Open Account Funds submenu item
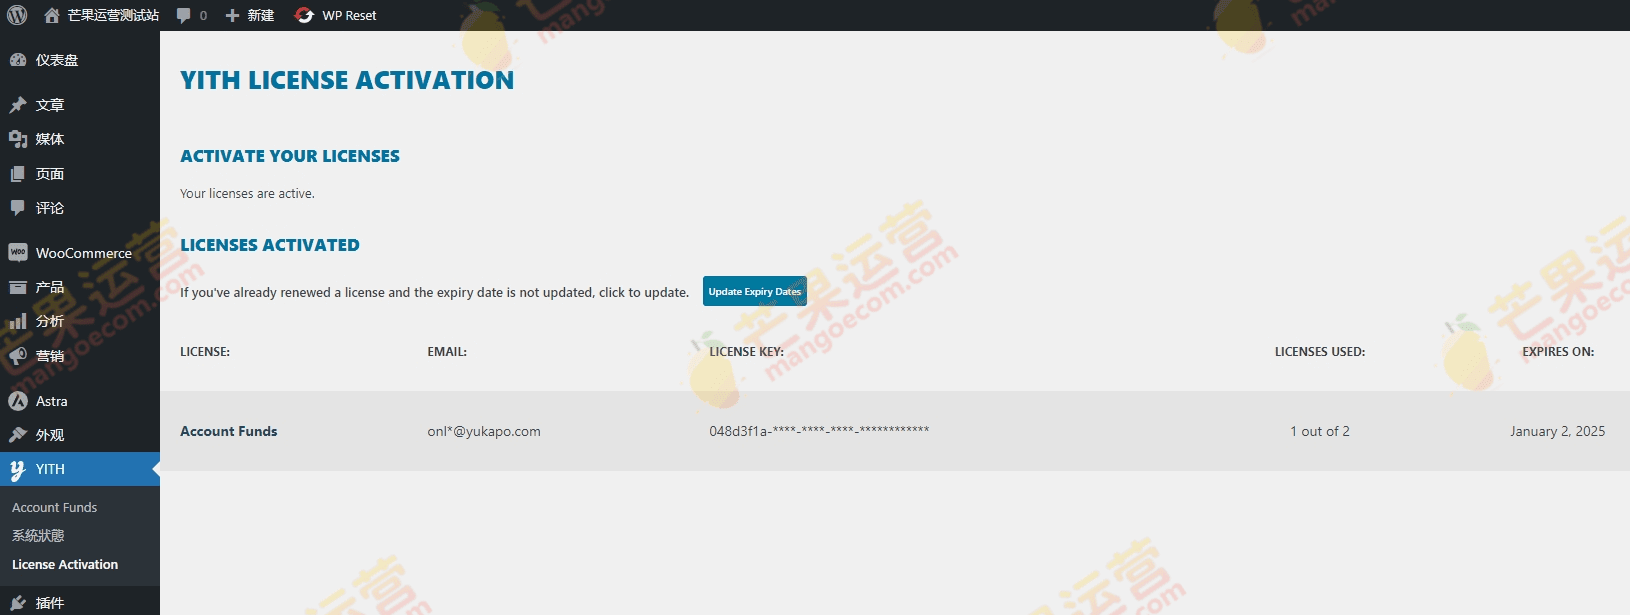 [55, 508]
